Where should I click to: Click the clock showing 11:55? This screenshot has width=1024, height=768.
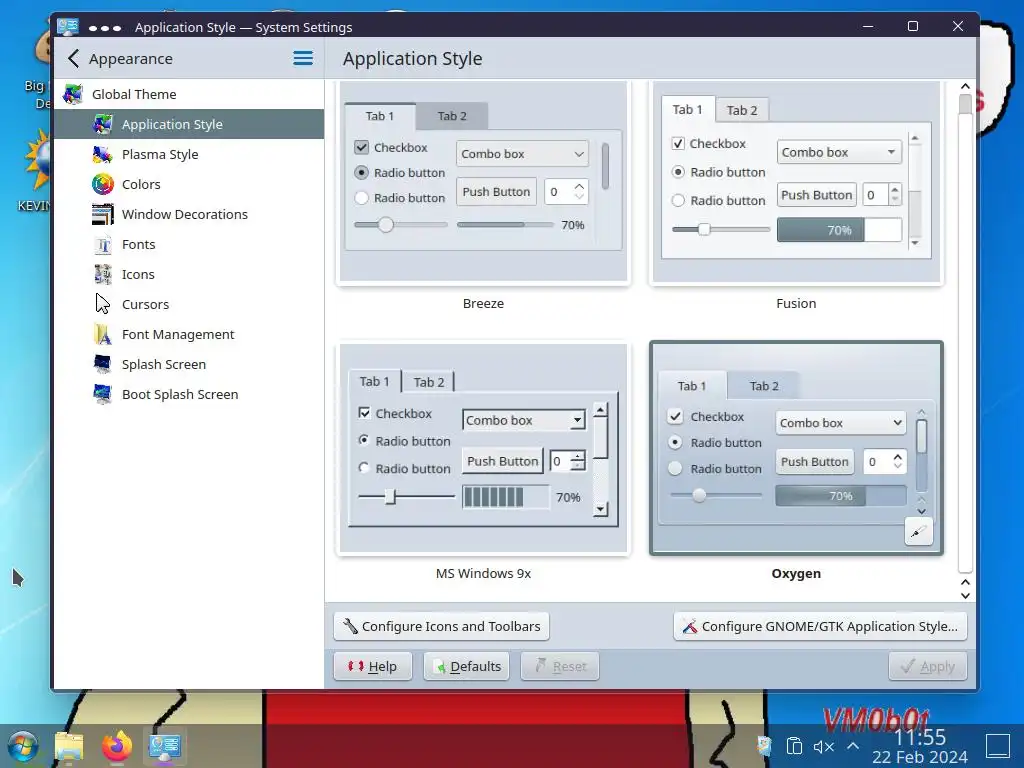(x=920, y=737)
